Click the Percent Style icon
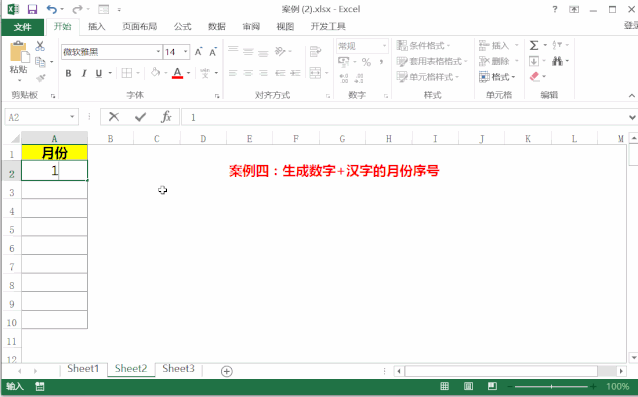This screenshot has width=638, height=397. pos(366,62)
